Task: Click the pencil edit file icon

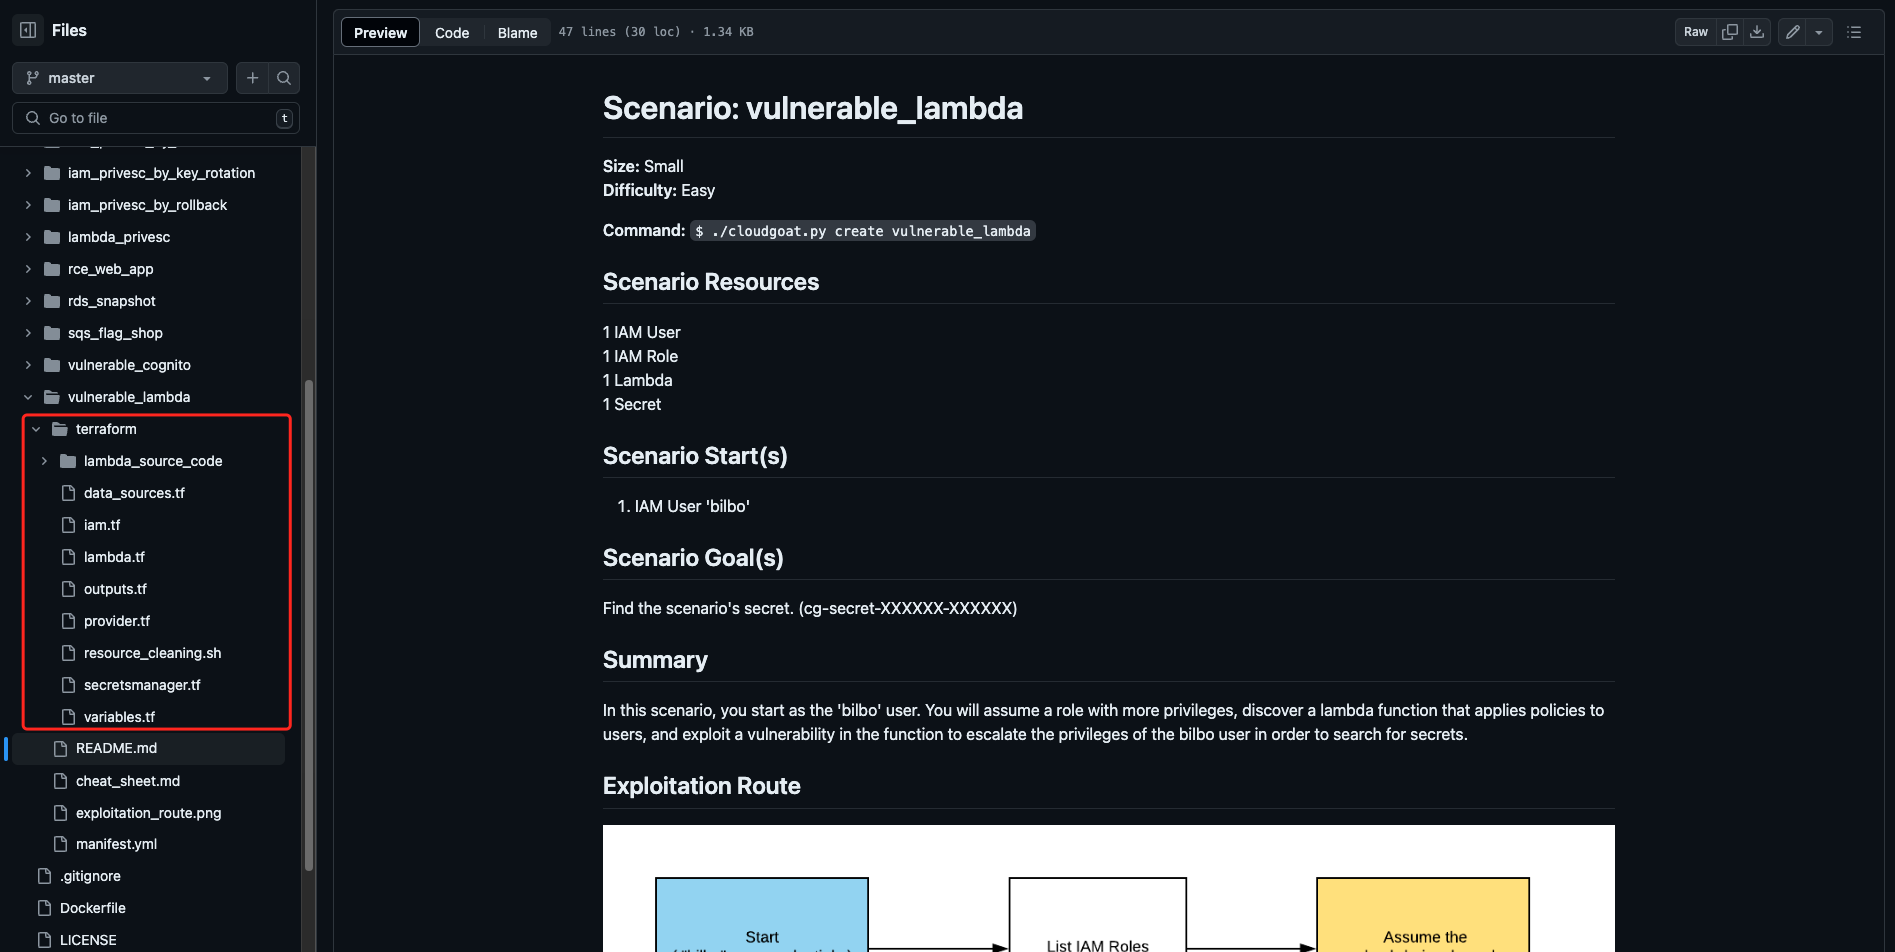Action: [1793, 32]
